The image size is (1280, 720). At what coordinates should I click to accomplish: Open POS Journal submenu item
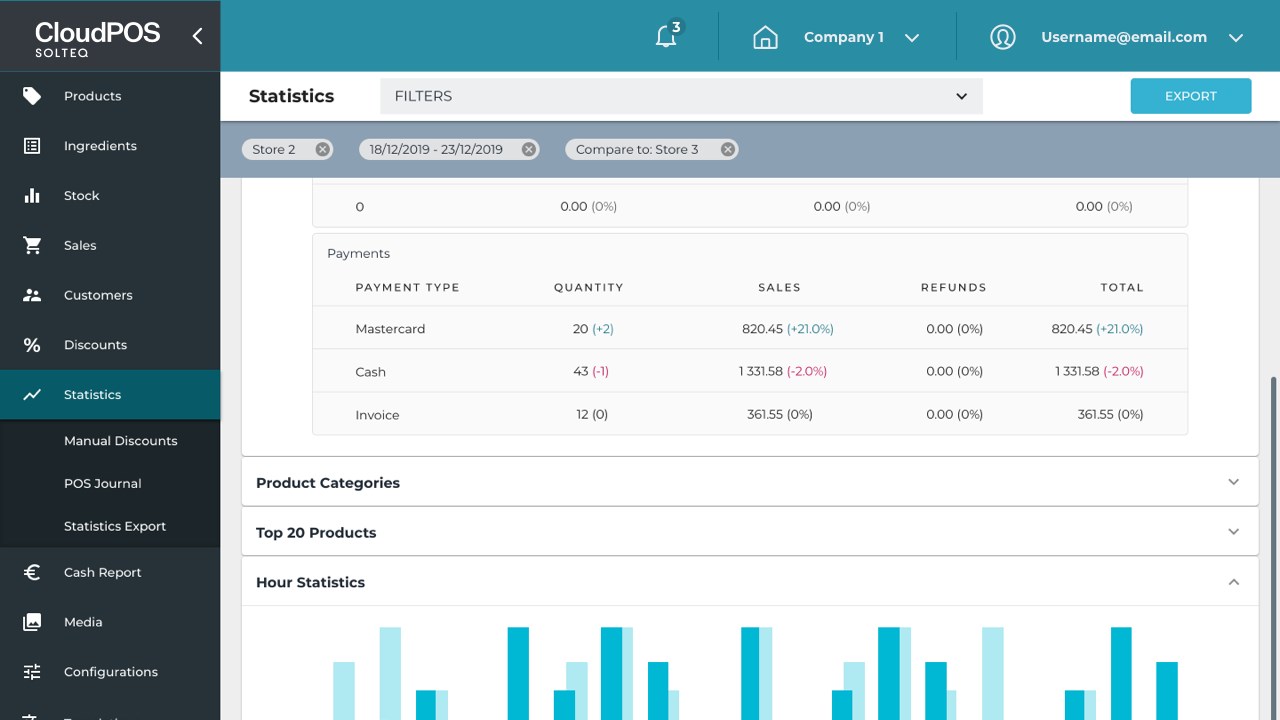coord(103,483)
